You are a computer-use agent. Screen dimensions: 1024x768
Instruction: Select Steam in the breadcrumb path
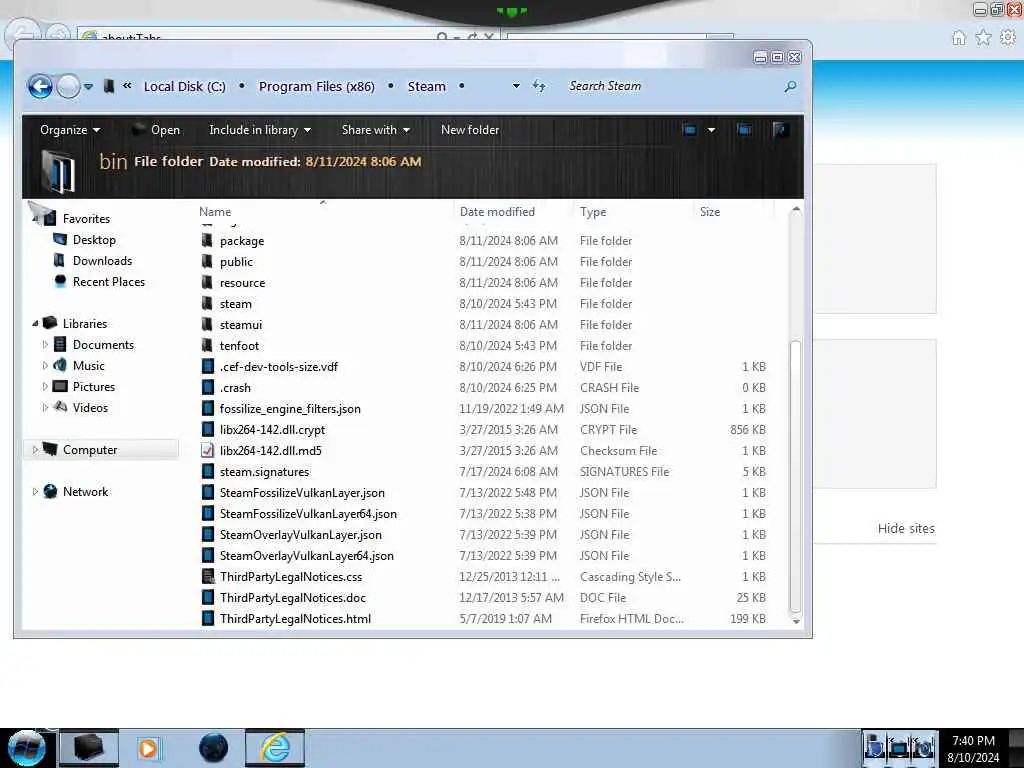426,86
